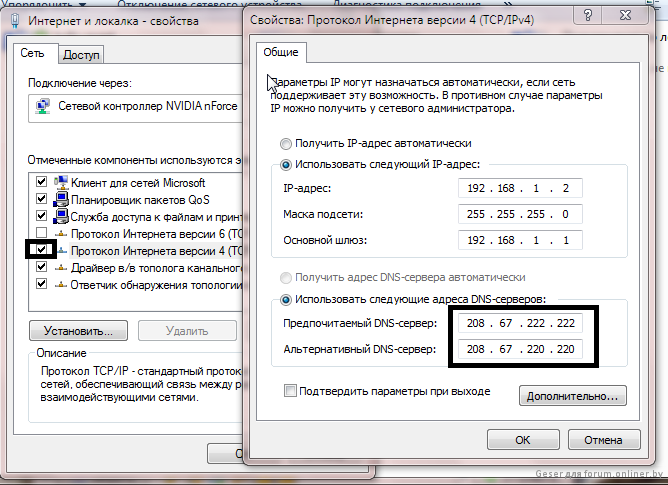The image size is (668, 485).
Task: Click the IP-адрес field 192.168.1.2
Action: (520, 188)
